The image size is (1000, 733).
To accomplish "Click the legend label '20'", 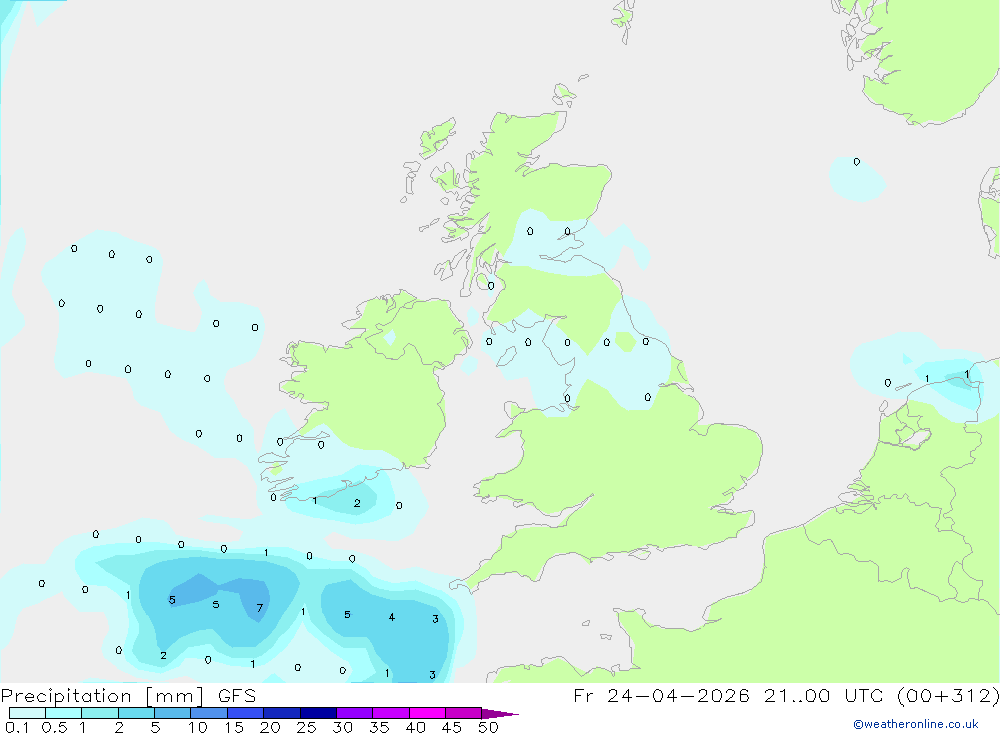I will (x=270, y=727).
